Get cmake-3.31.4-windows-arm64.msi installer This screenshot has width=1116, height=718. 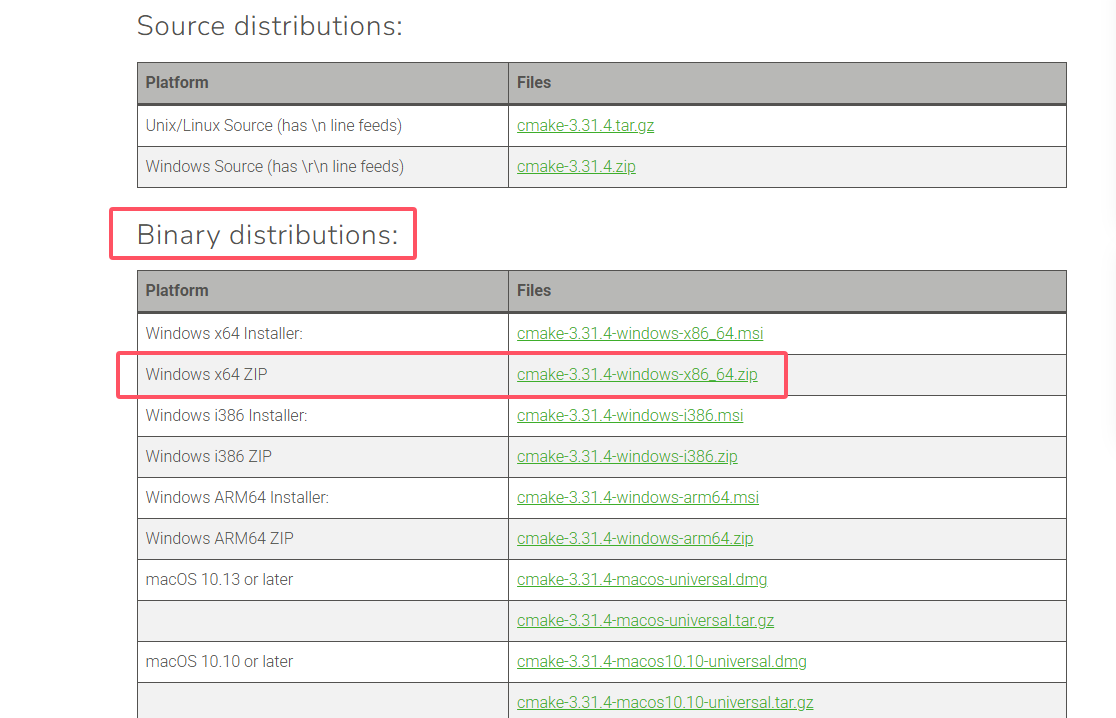638,497
